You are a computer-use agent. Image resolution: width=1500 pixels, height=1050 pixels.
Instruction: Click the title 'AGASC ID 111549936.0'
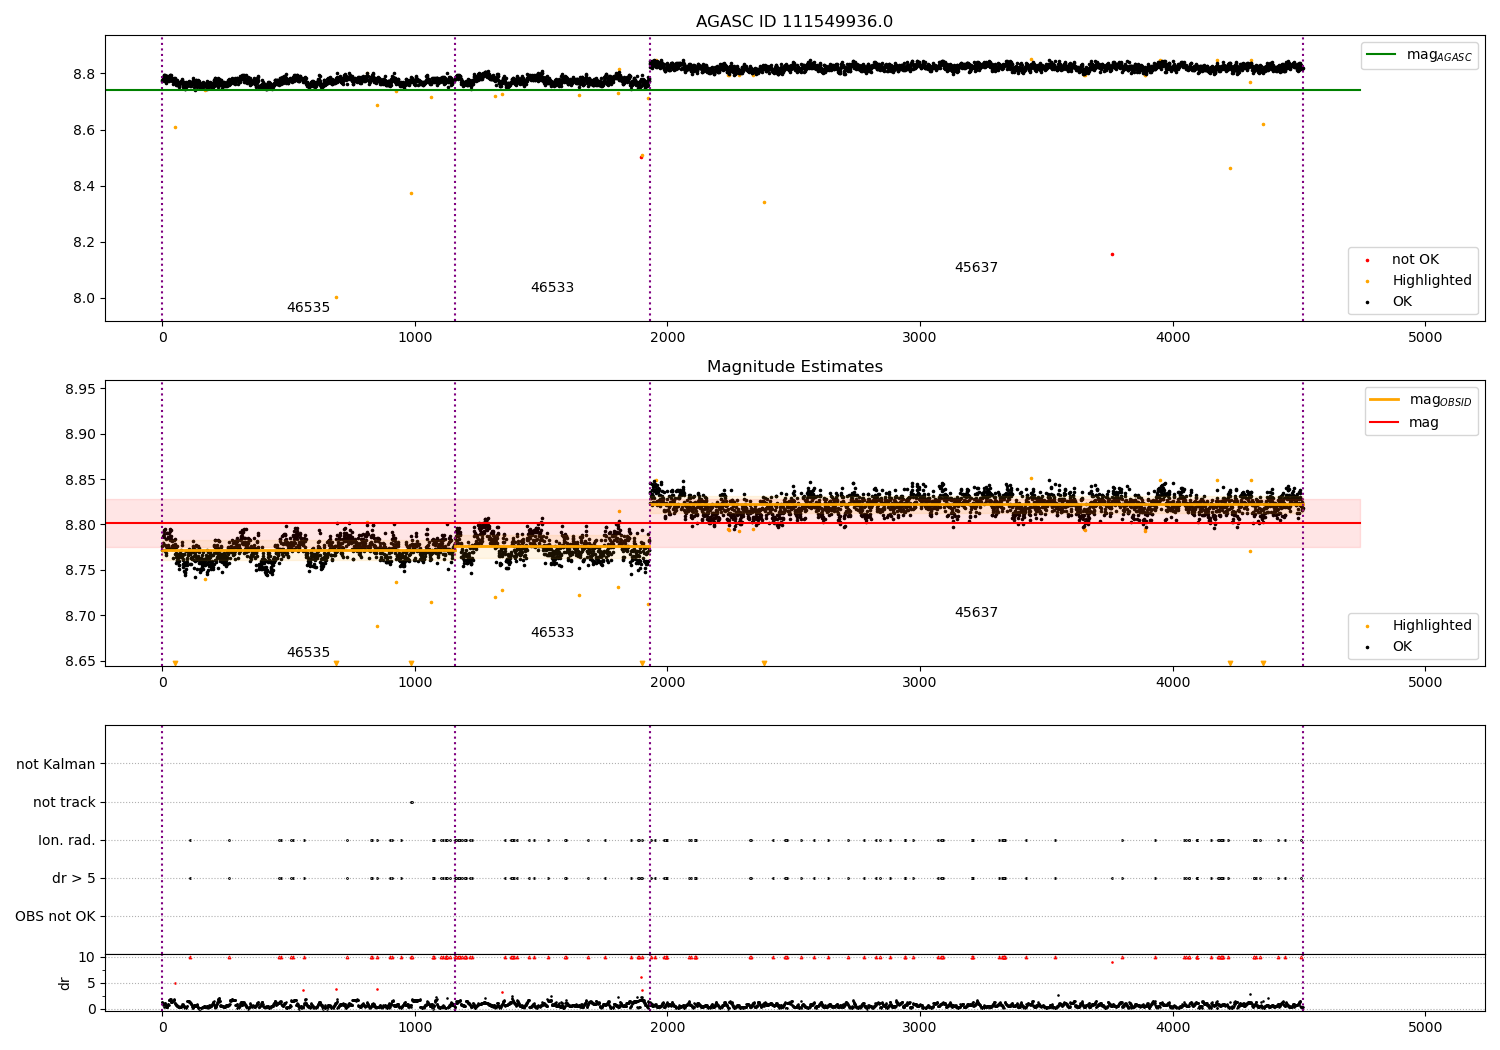tap(794, 22)
